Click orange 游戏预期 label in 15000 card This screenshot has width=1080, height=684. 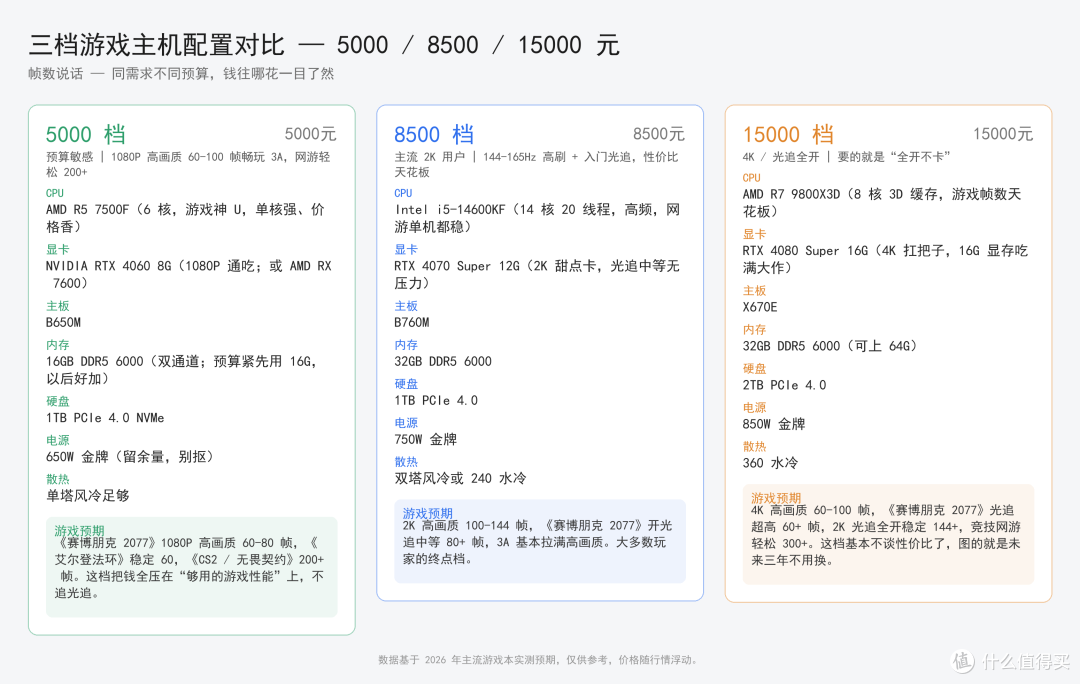[x=776, y=497]
